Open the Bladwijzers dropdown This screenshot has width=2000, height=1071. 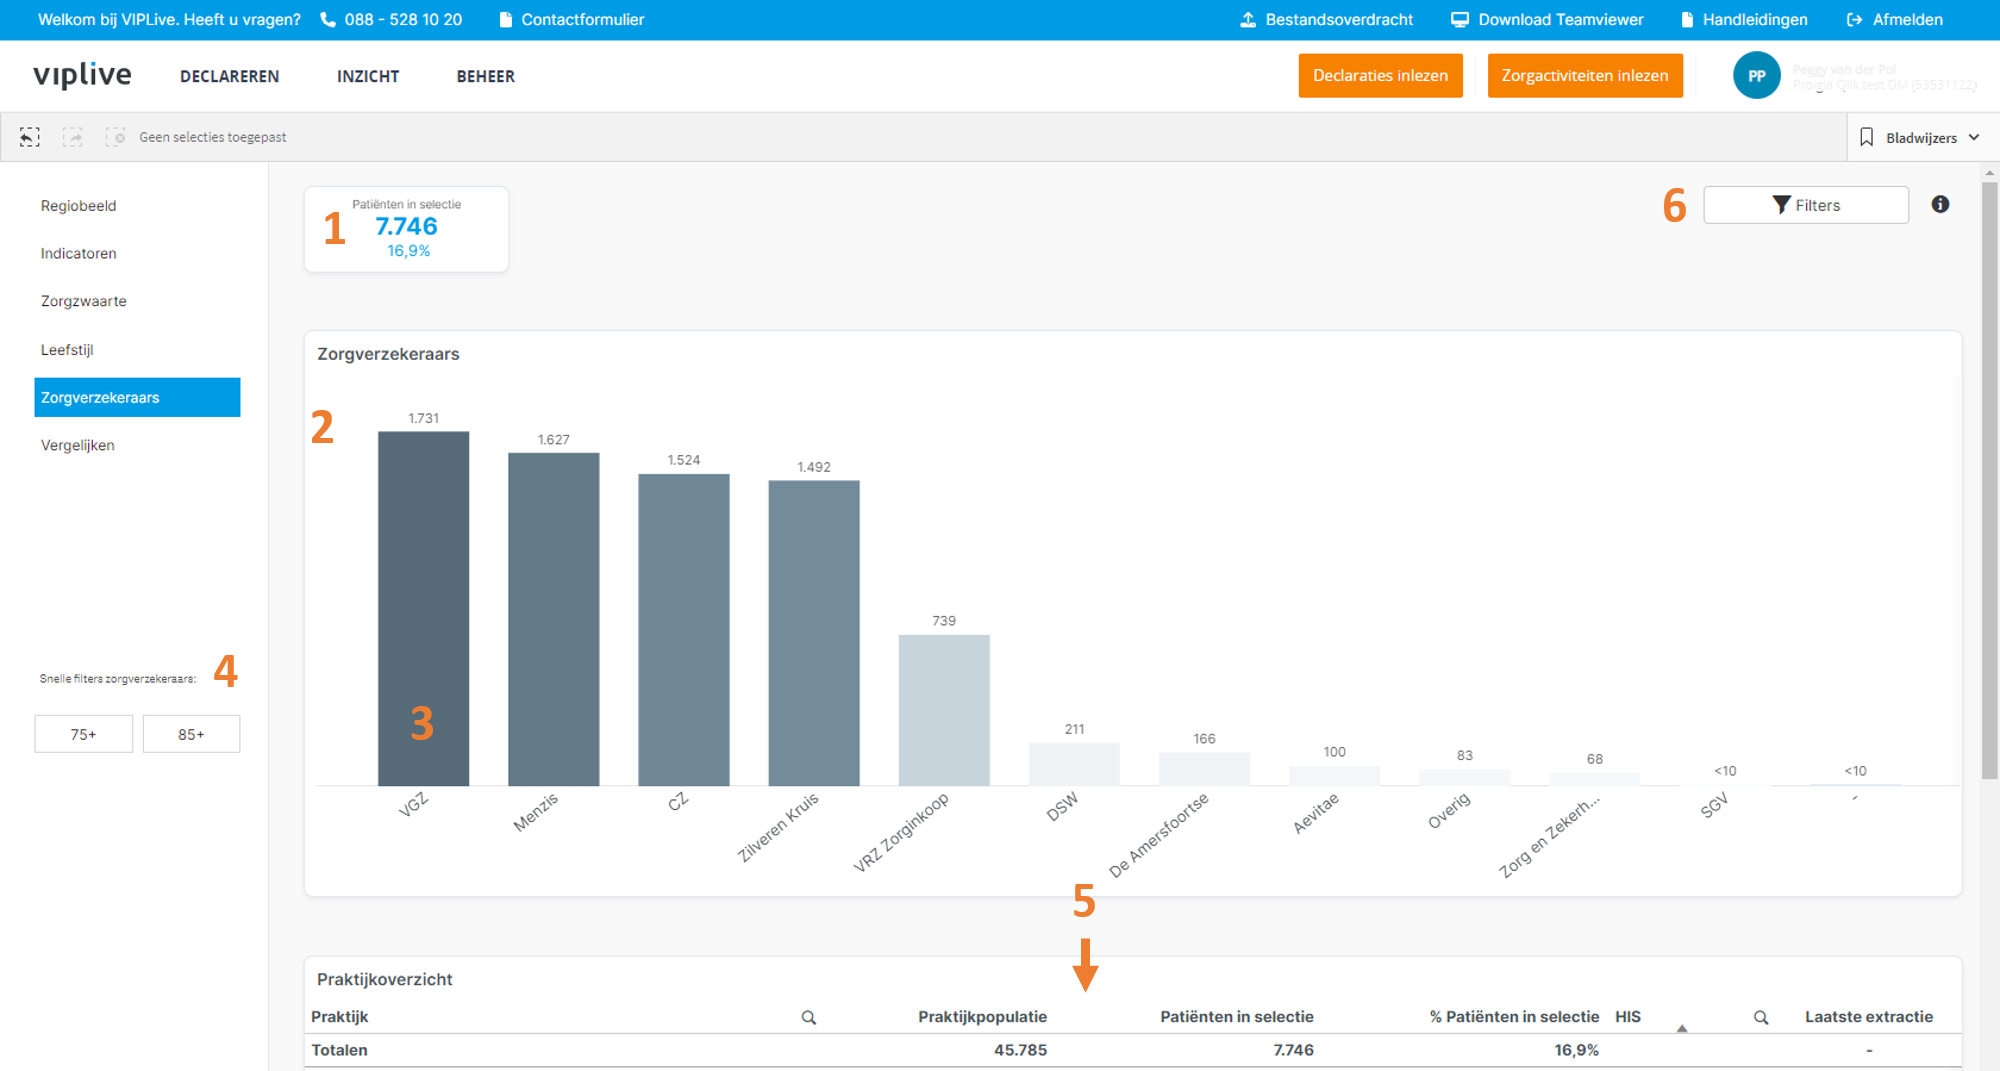tap(1921, 138)
